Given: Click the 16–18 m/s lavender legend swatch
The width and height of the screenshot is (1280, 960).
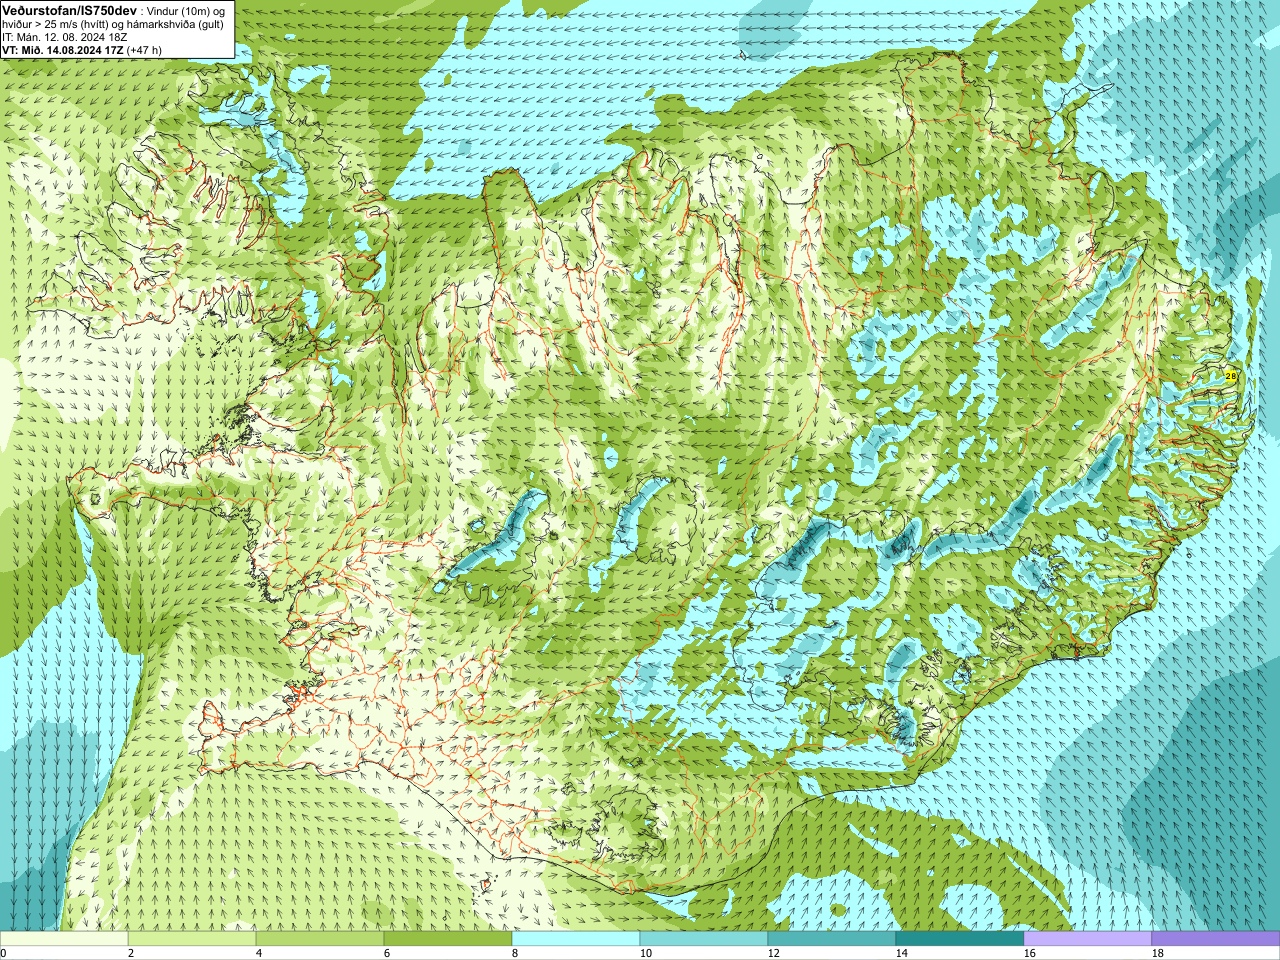Looking at the screenshot, I should pos(1088,939).
